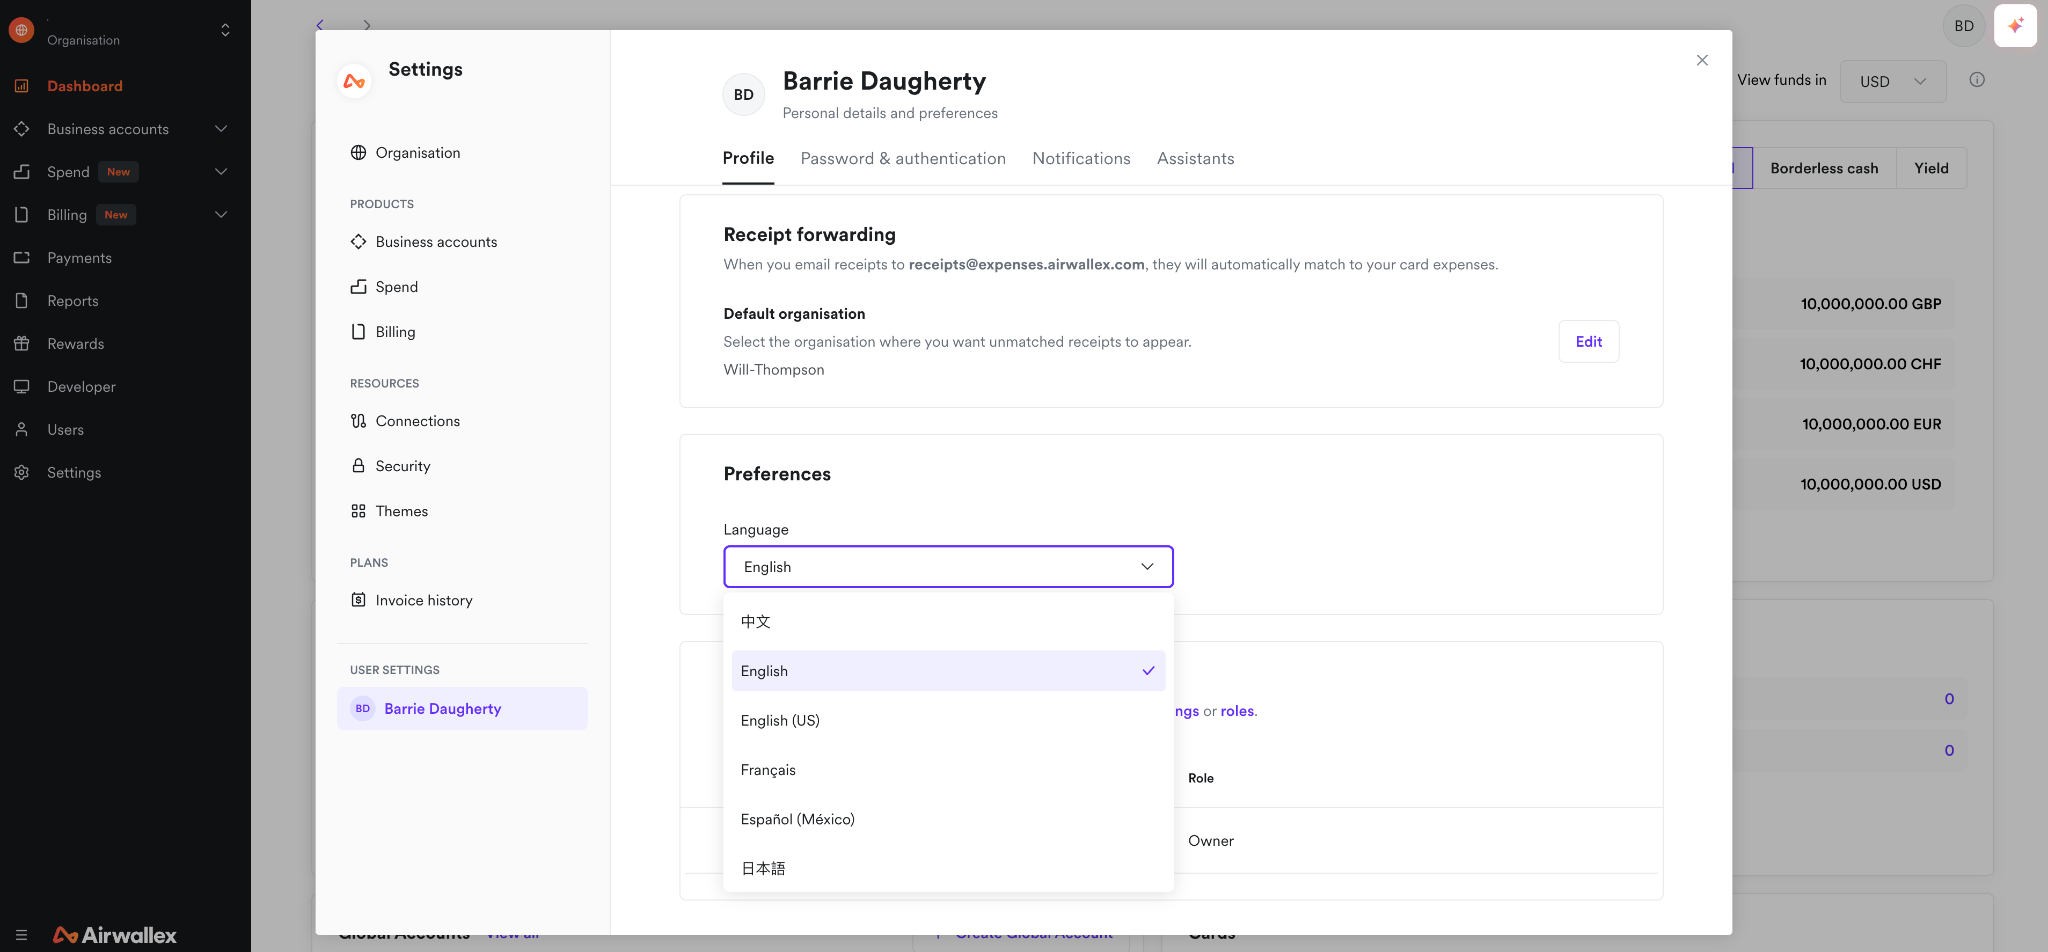Click the Security lock icon in Settings
Screen dimensions: 2048x952
click(x=358, y=466)
